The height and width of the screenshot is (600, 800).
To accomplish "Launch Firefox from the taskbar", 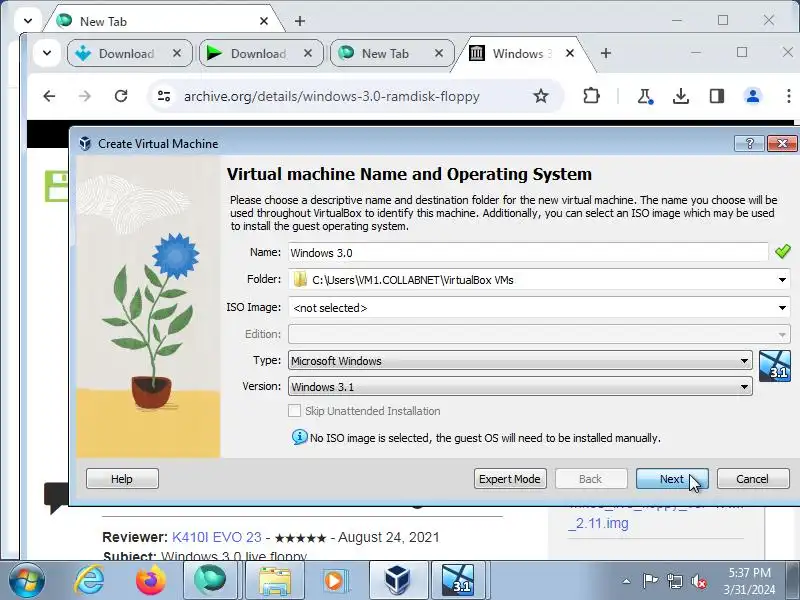I will pos(151,581).
